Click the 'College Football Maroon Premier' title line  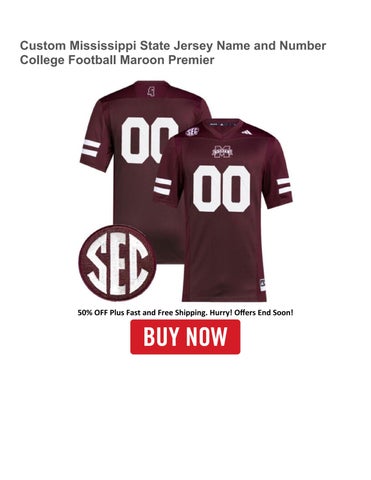pos(117,60)
